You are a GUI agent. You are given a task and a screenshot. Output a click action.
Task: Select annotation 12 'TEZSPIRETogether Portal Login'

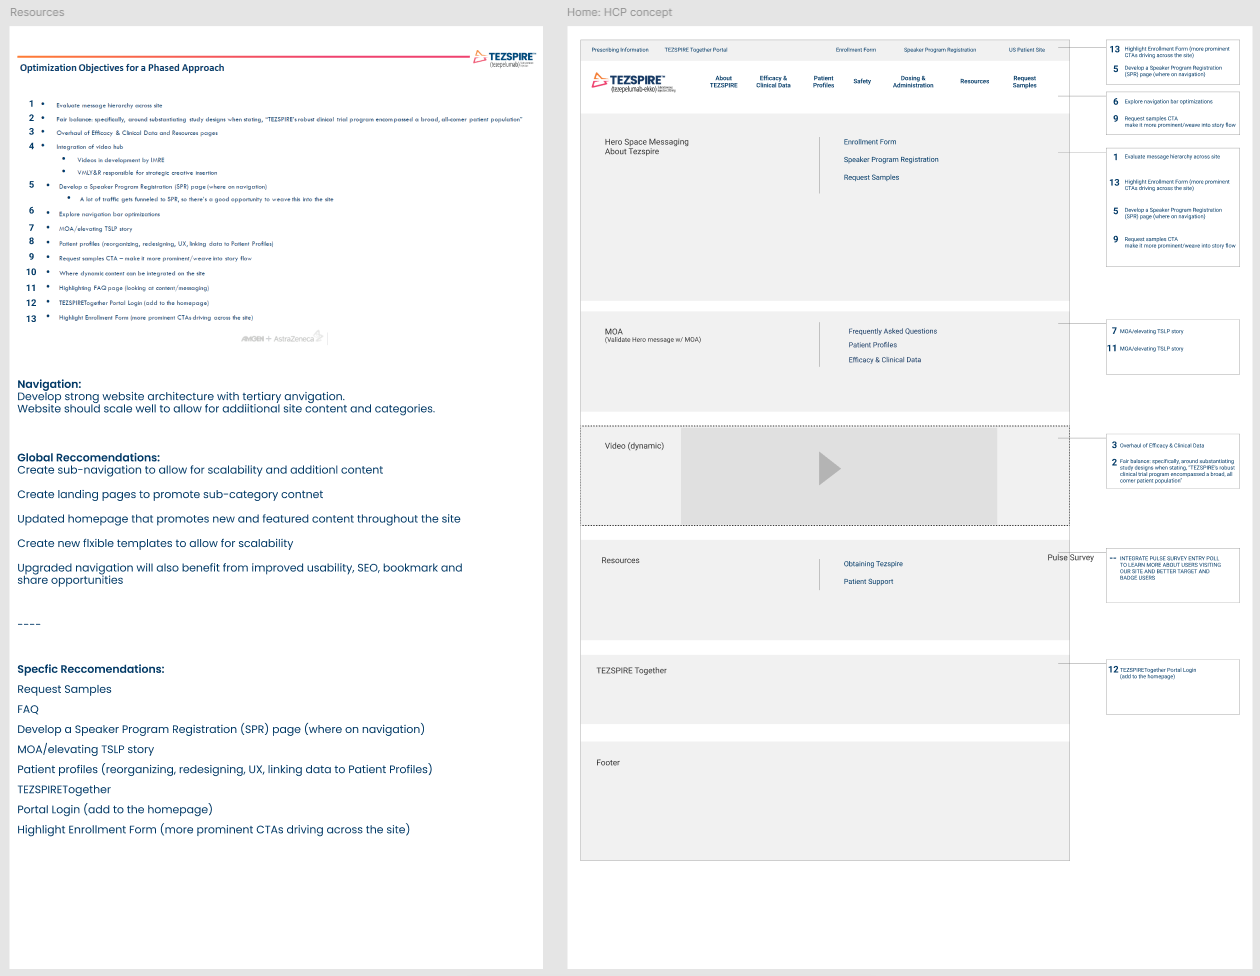tap(1157, 672)
